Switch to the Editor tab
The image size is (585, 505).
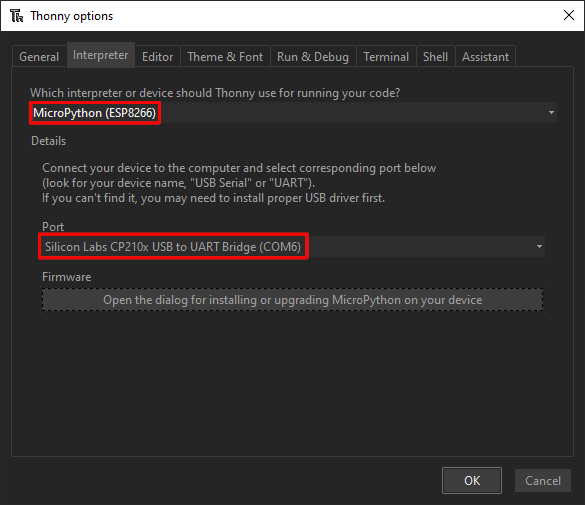pos(157,57)
